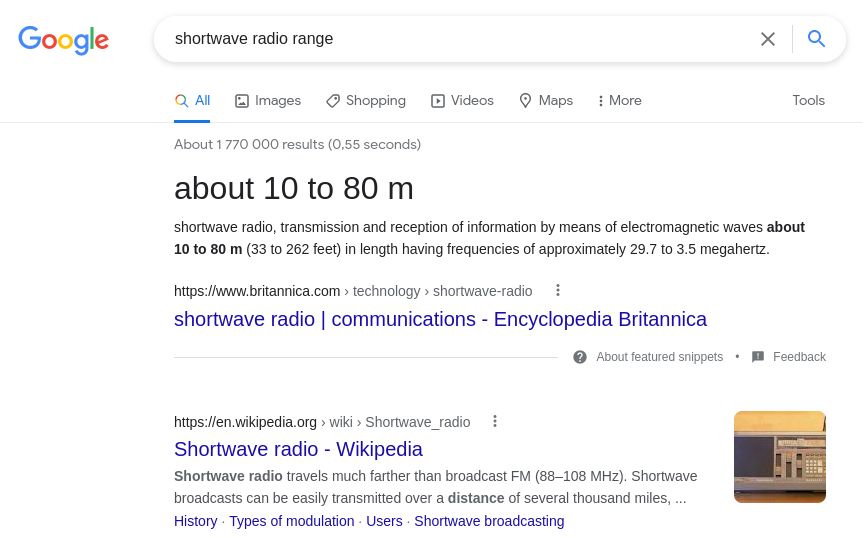Viewport: 863px width, 538px height.
Task: Open options menu for Britannica result
Action: point(558,290)
